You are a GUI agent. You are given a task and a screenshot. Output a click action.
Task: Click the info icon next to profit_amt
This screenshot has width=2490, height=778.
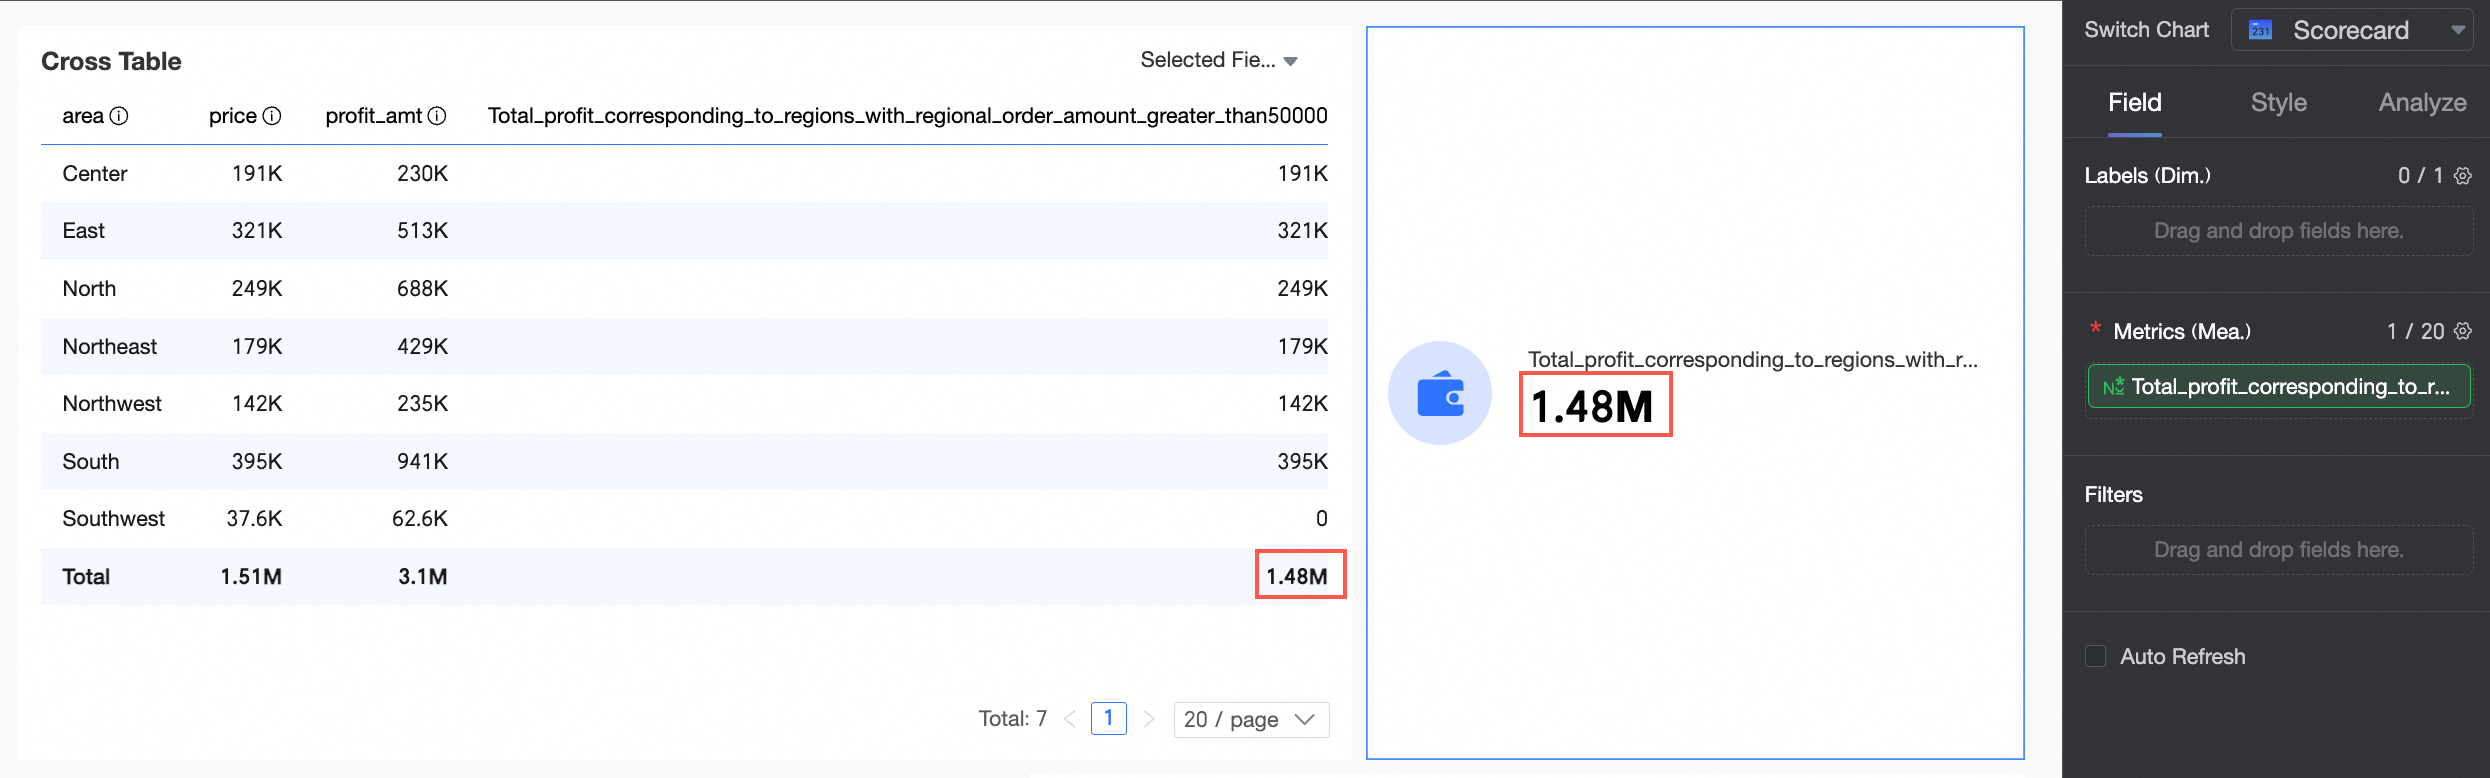(437, 116)
